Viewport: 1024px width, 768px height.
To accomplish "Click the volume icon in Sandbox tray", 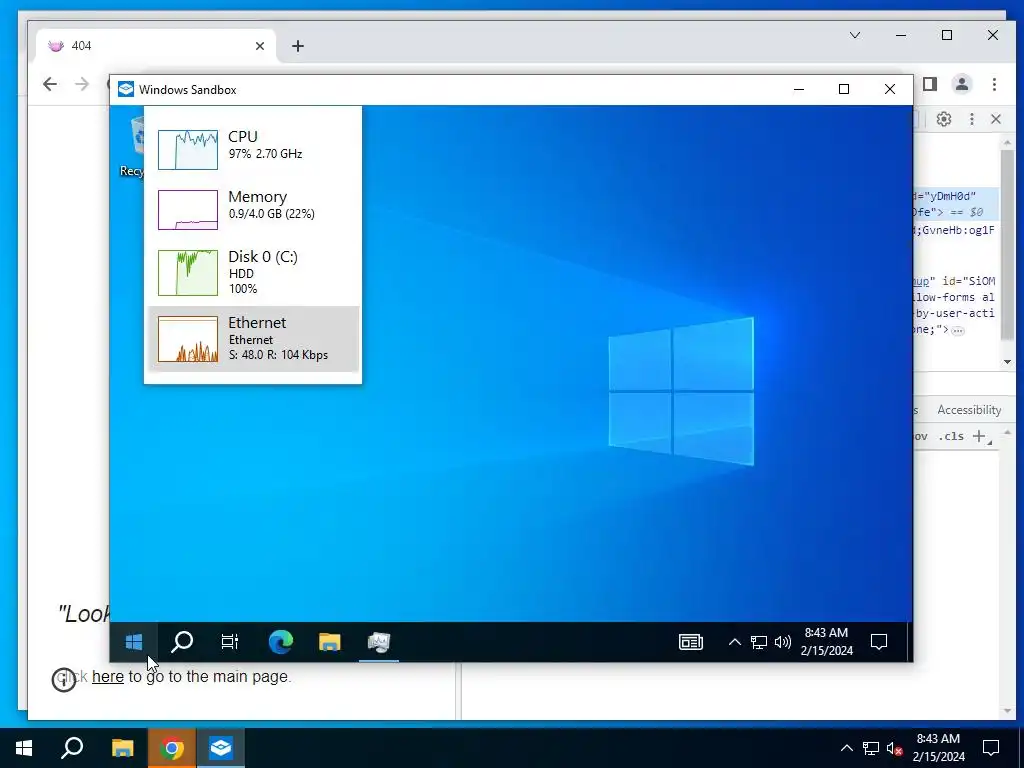I will coord(782,642).
